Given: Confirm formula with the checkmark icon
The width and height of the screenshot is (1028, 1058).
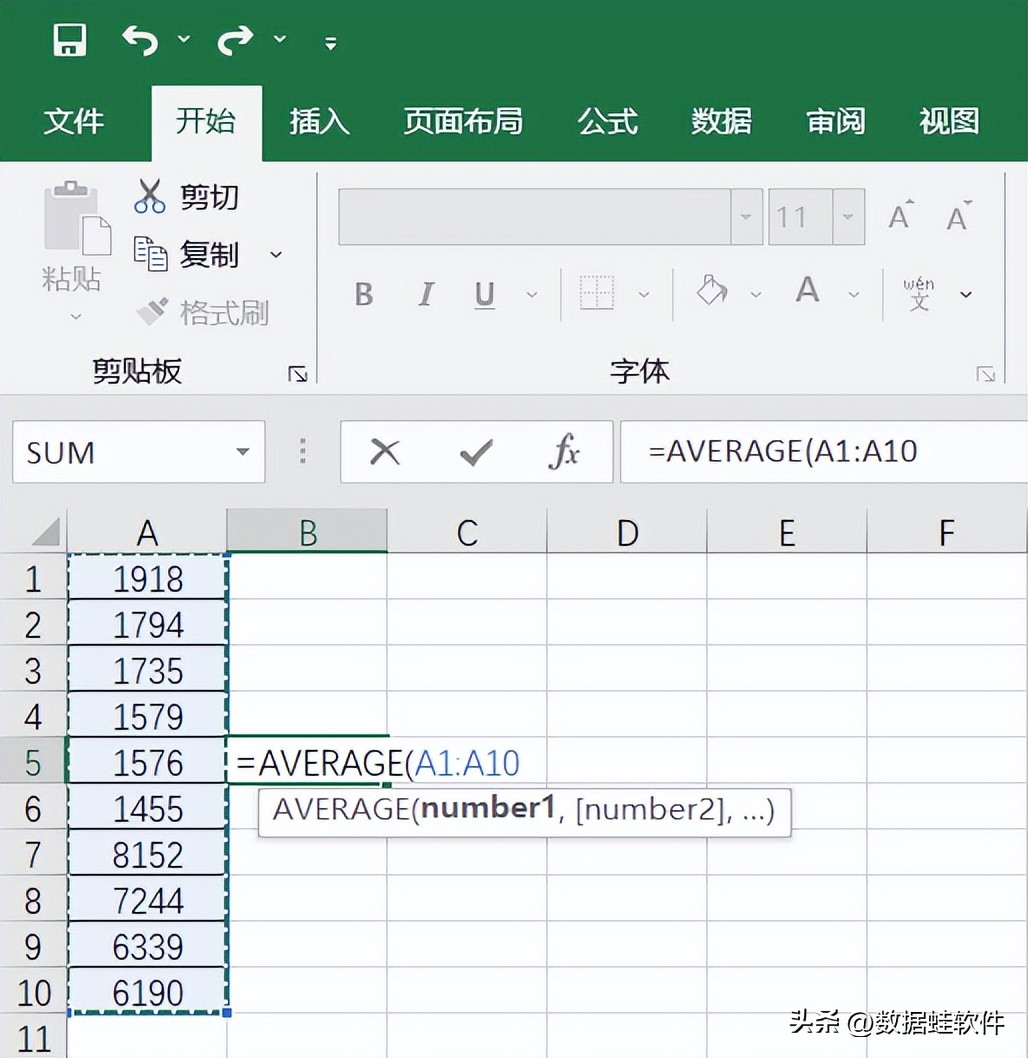Looking at the screenshot, I should [x=475, y=453].
